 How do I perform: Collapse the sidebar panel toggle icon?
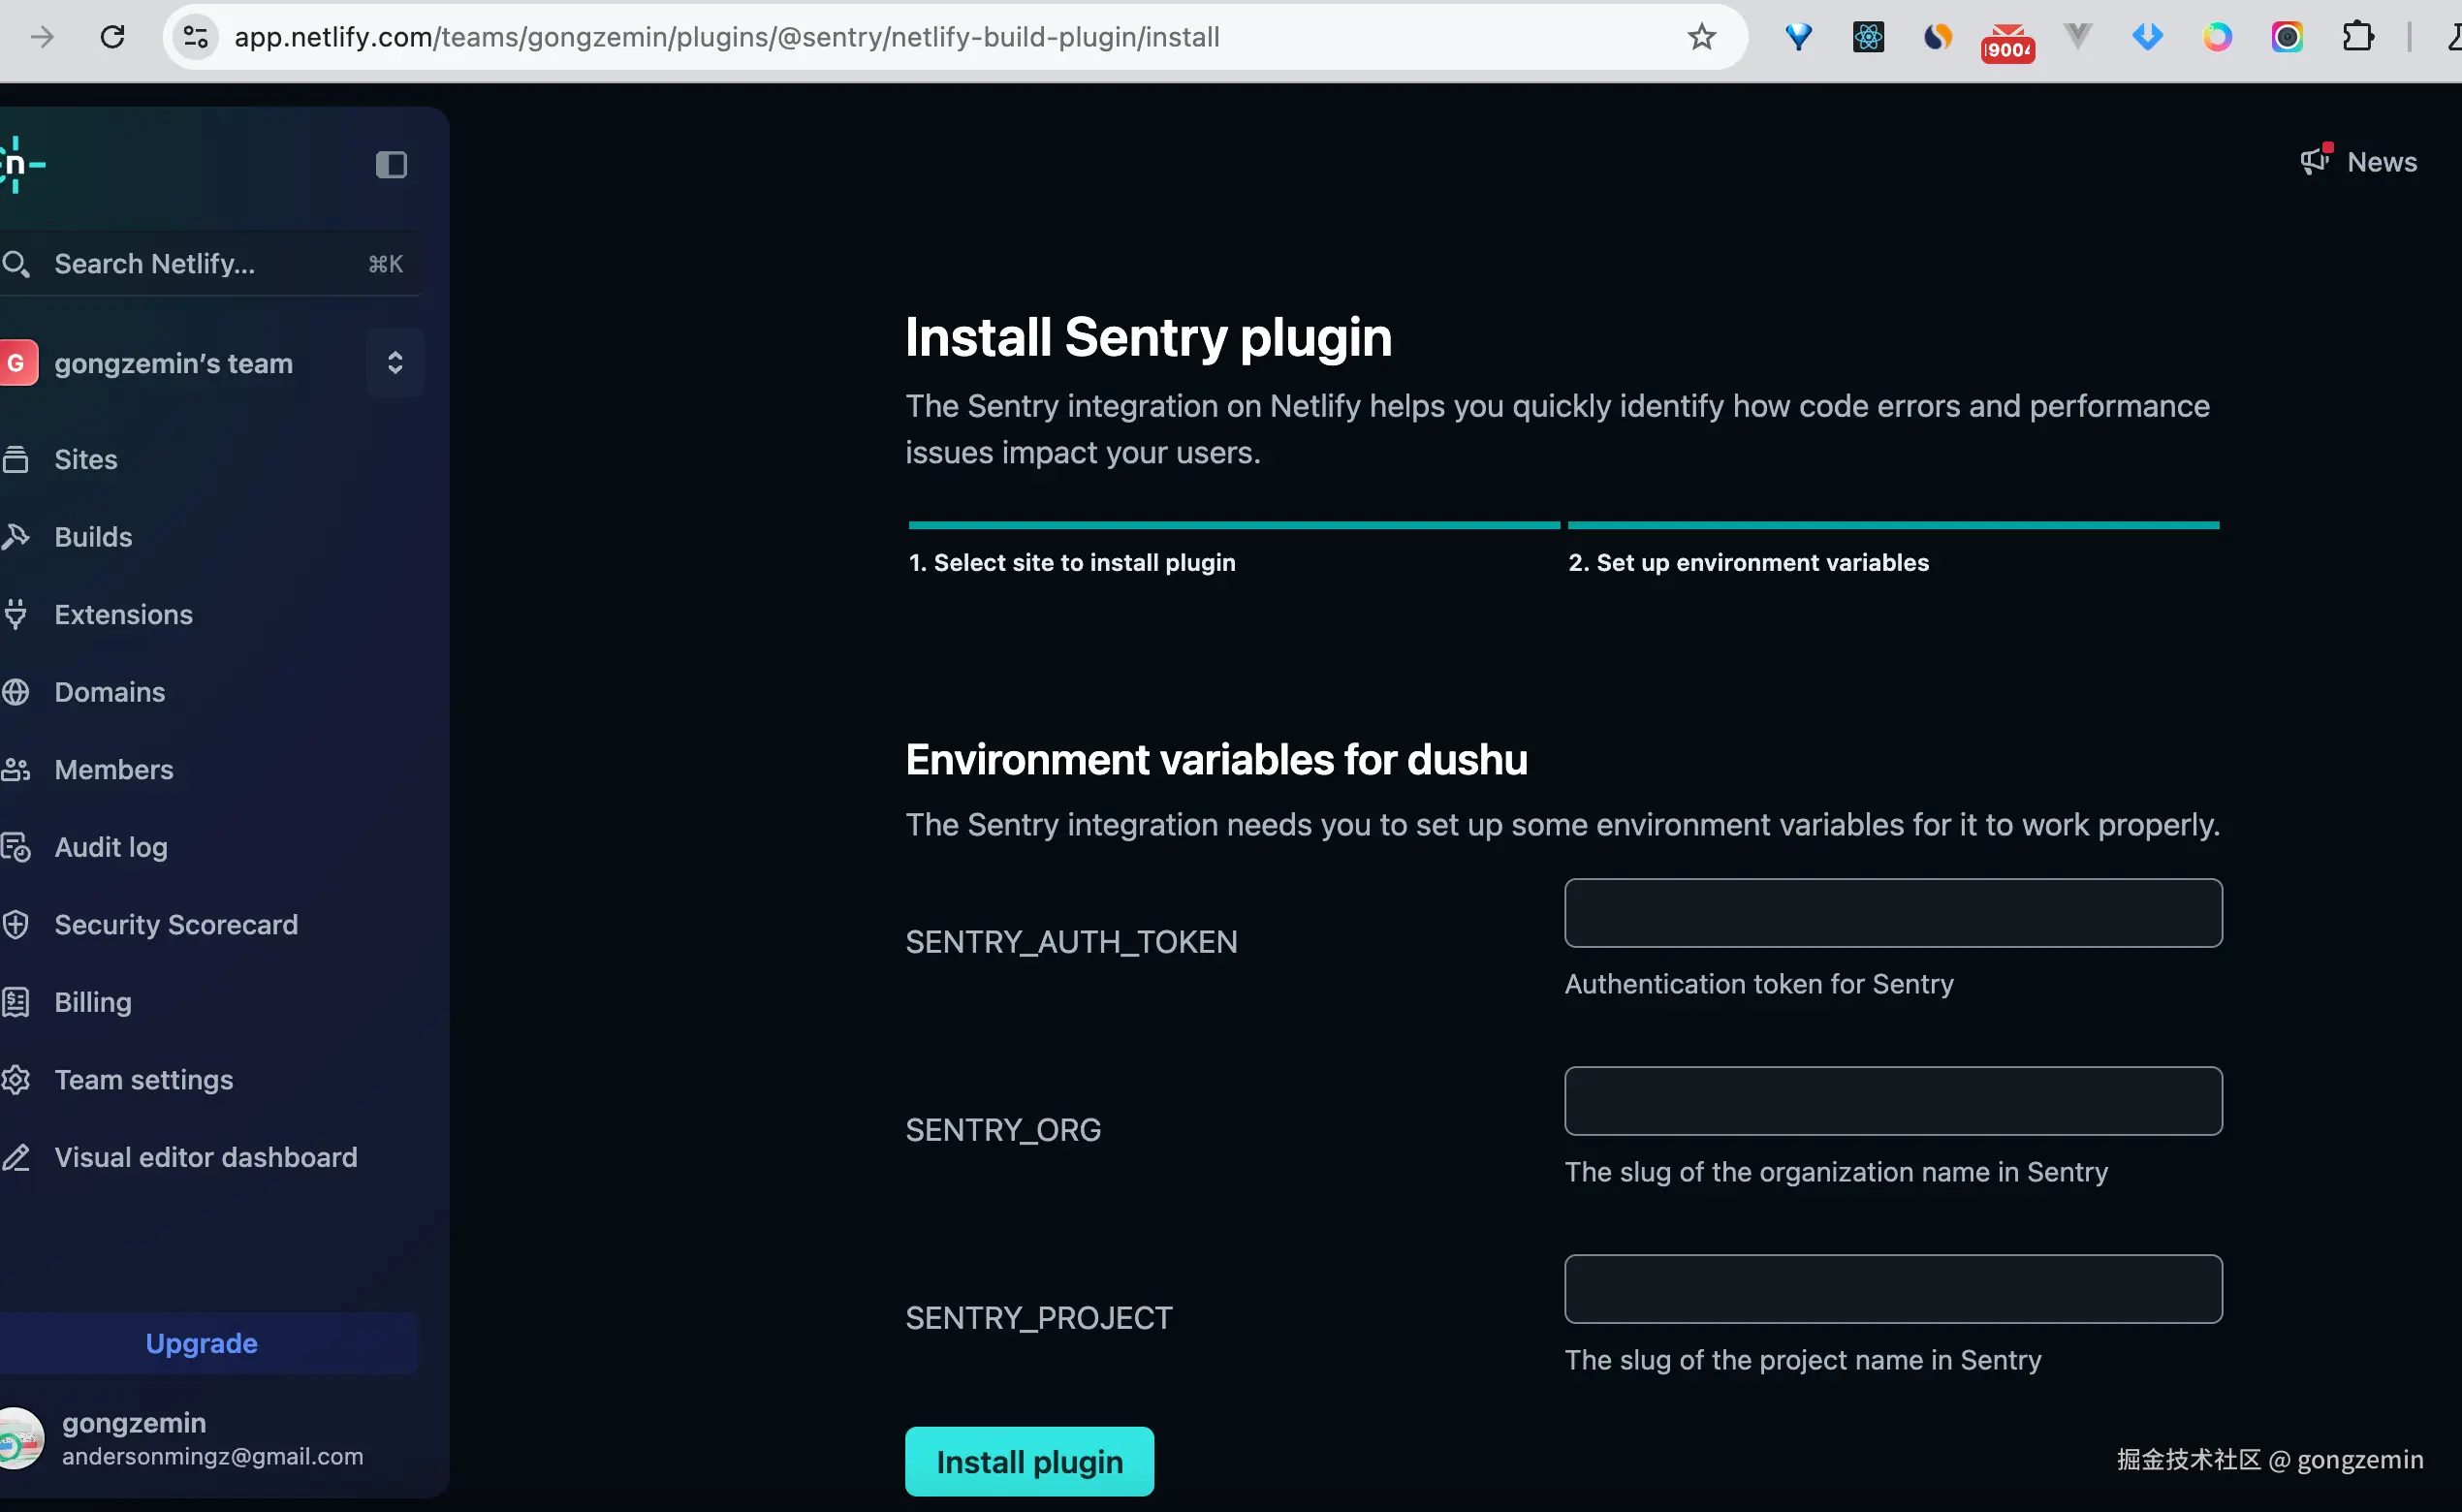[391, 164]
